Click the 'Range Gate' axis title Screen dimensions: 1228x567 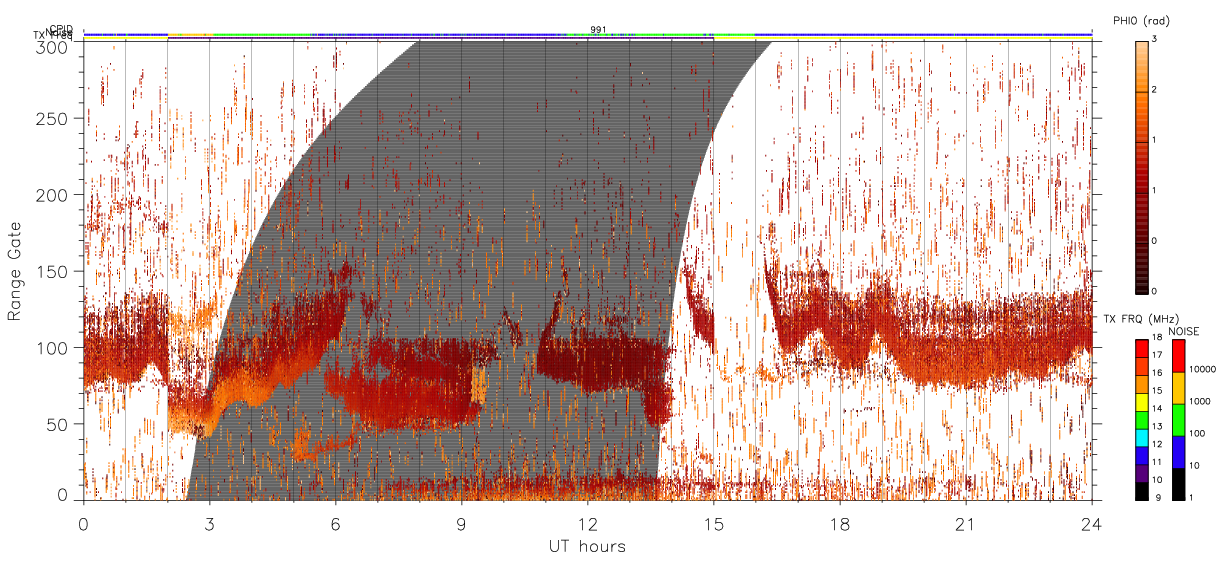(x=14, y=271)
